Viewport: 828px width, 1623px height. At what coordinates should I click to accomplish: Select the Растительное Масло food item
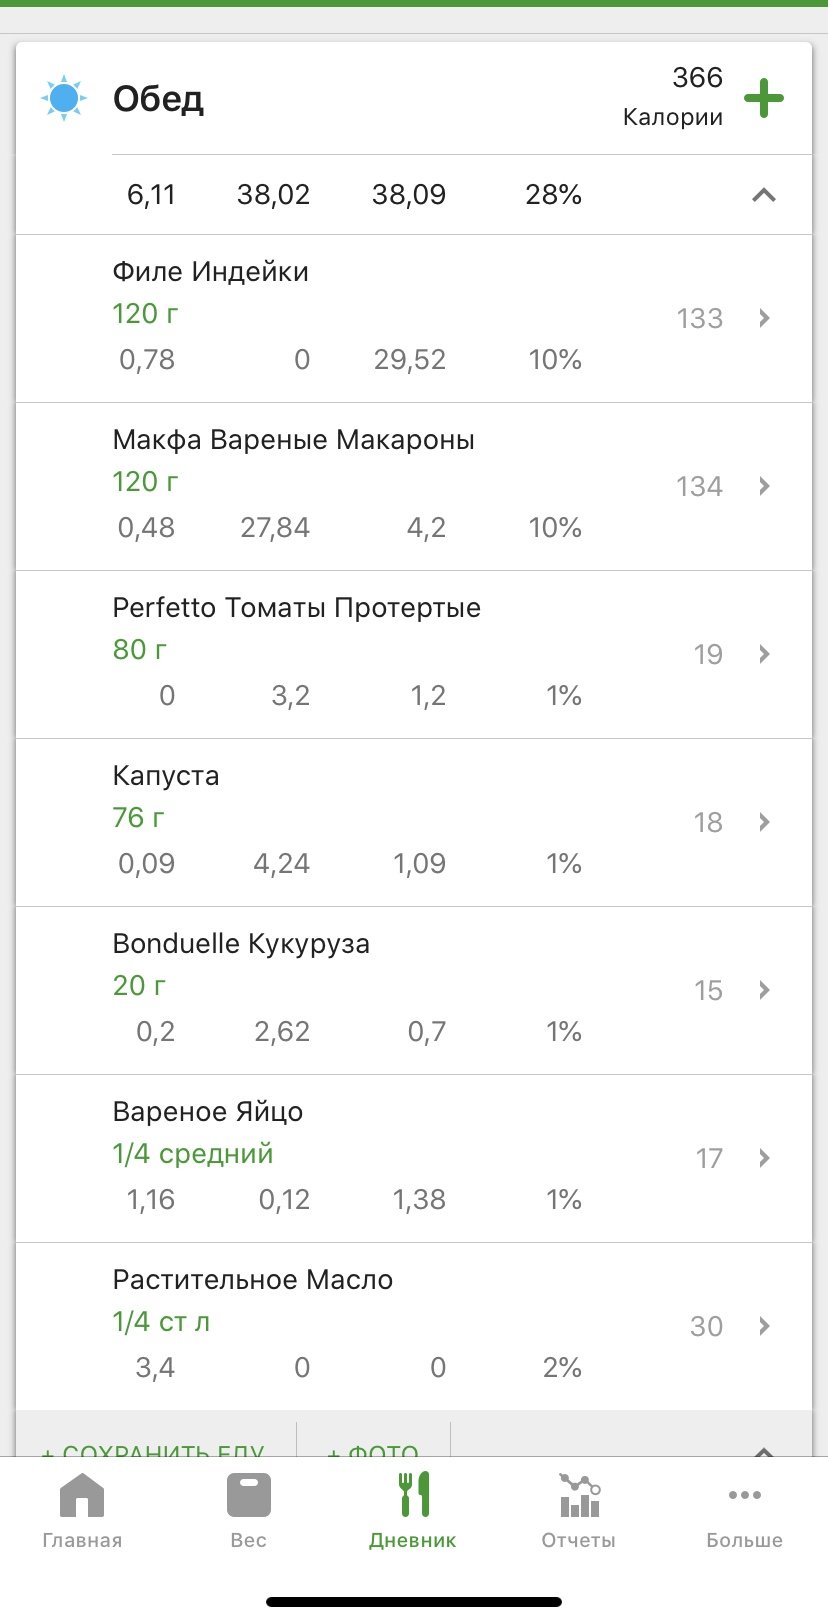[x=253, y=1280]
